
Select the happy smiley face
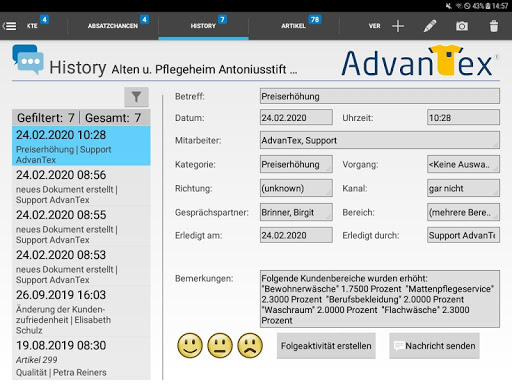coord(190,345)
